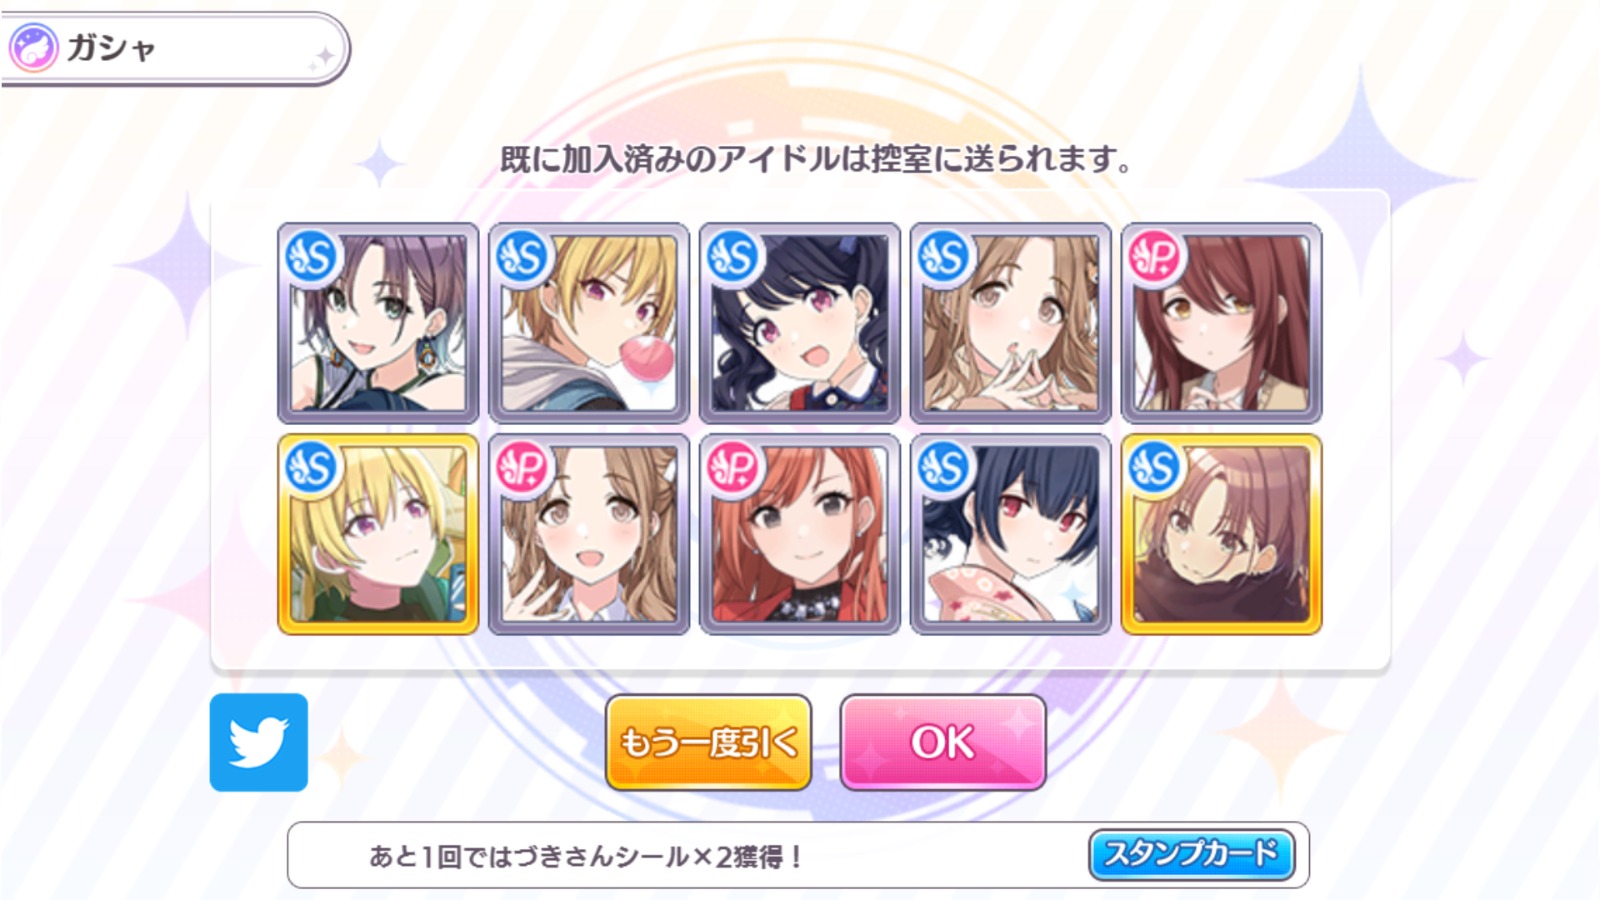This screenshot has height=900, width=1600.
Task: Select dark curly-haired idol with ribbon card
Action: pos(800,323)
